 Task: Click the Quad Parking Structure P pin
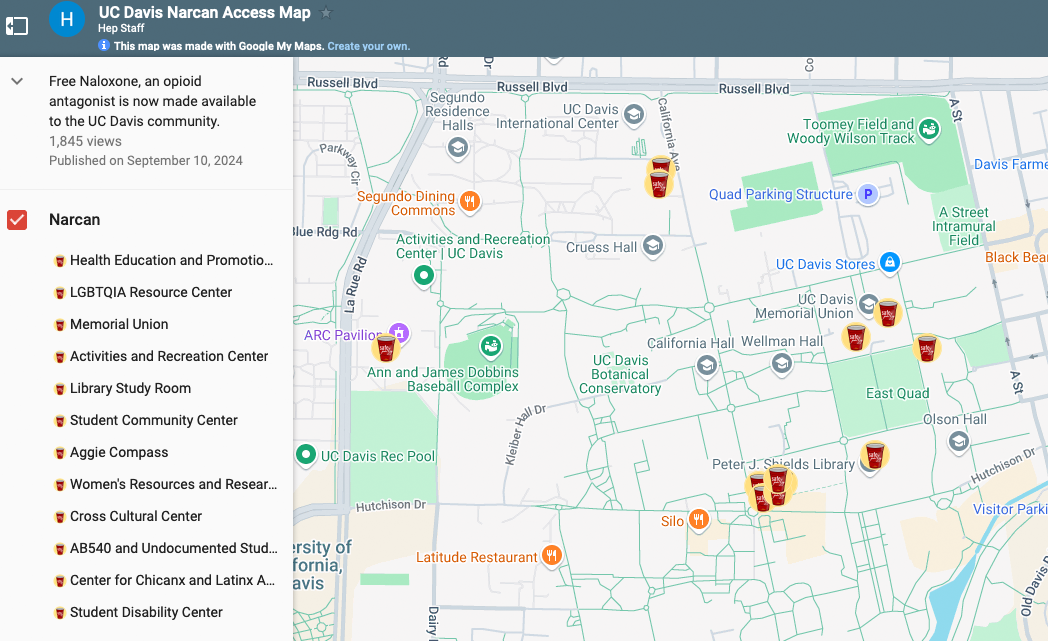point(868,195)
